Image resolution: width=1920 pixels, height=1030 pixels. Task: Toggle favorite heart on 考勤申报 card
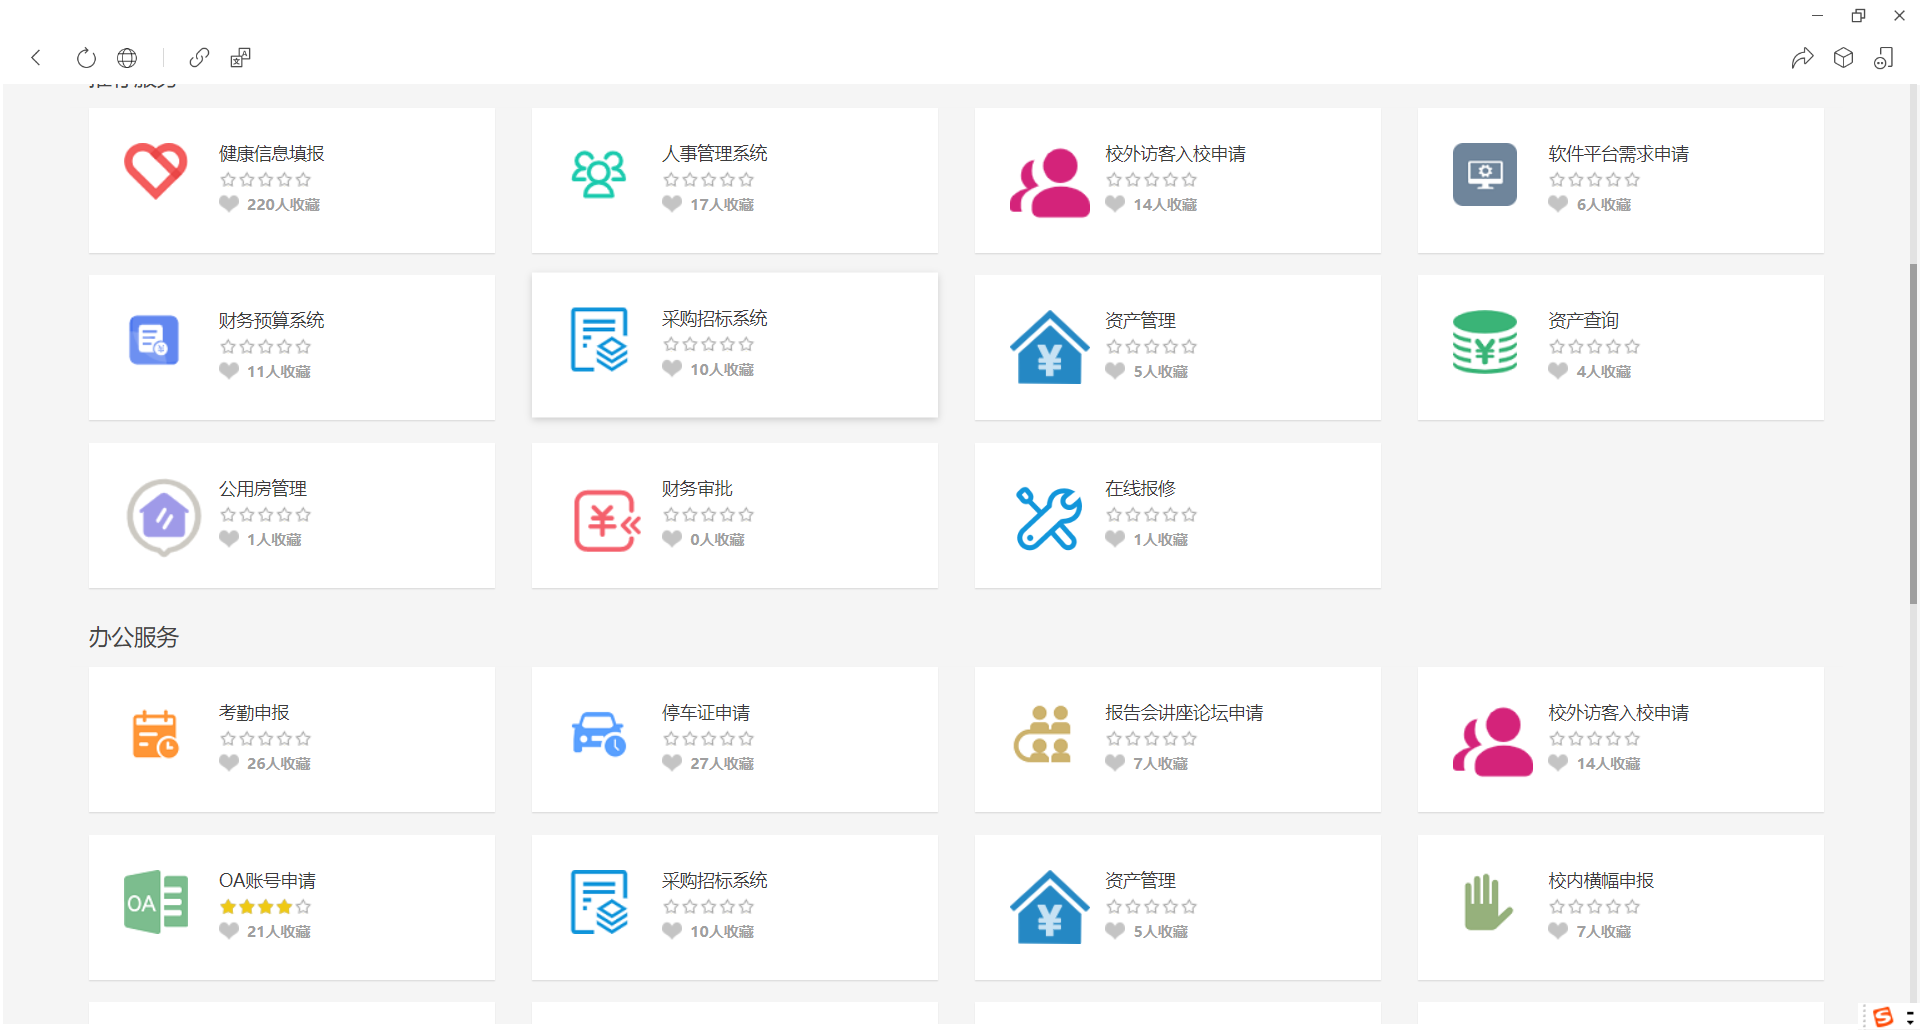click(x=229, y=763)
